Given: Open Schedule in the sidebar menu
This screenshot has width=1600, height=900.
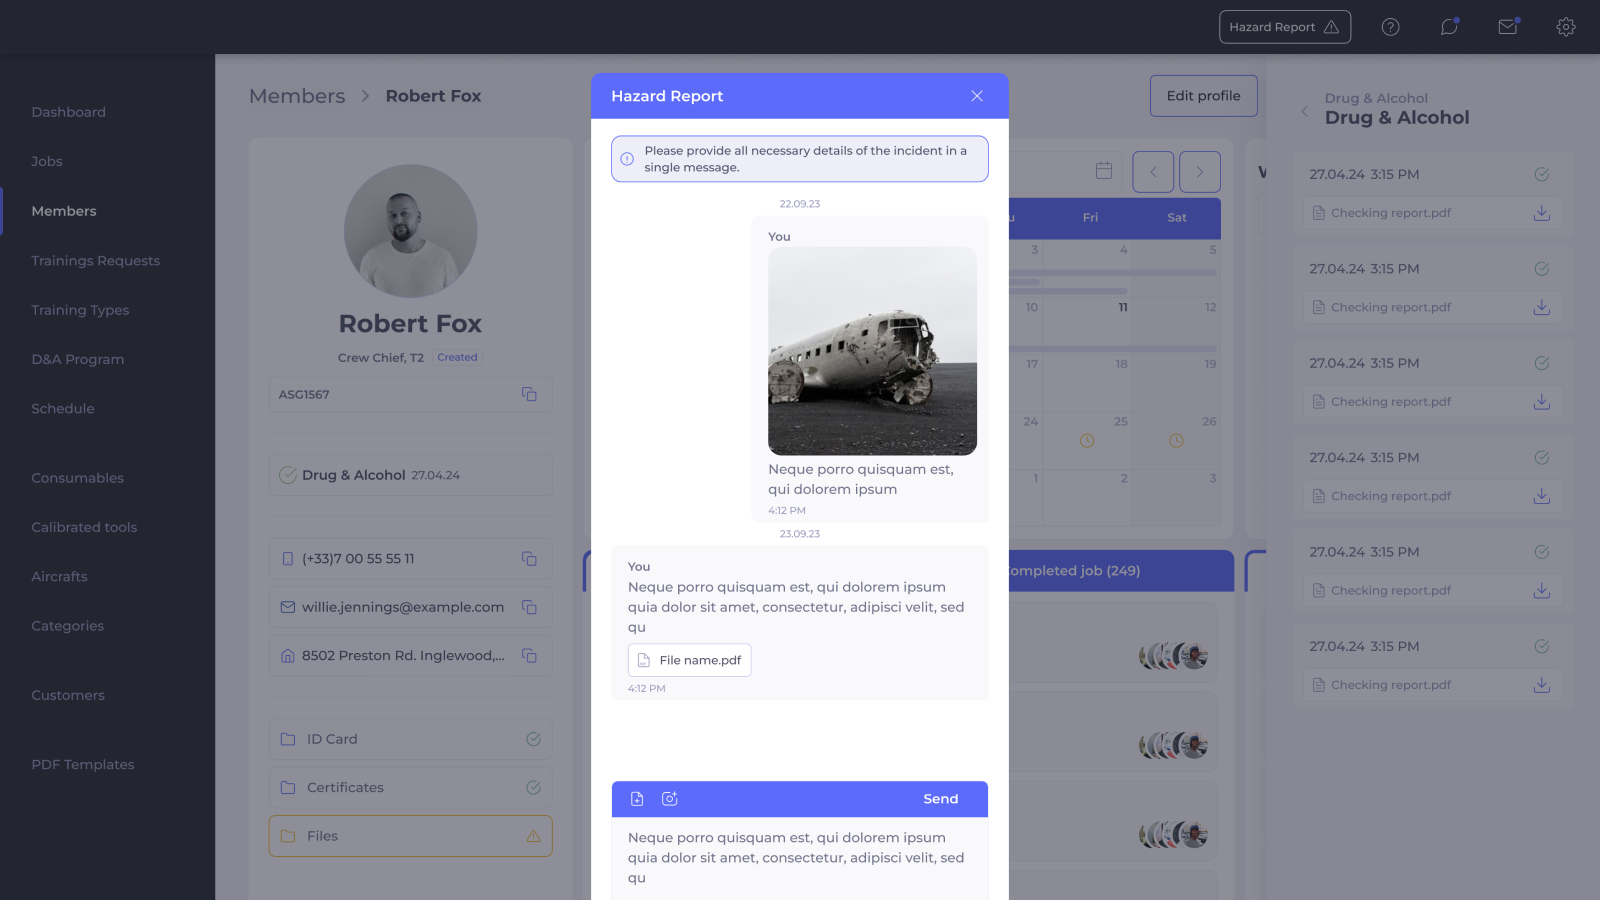Looking at the screenshot, I should pos(63,409).
